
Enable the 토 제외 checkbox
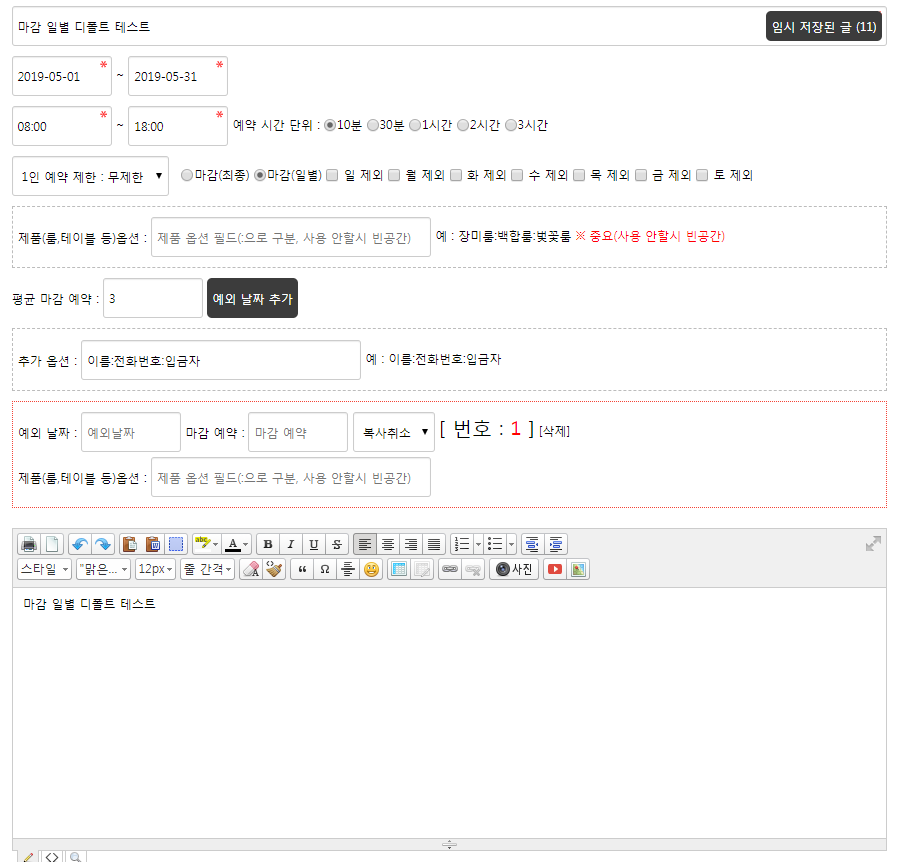(702, 176)
